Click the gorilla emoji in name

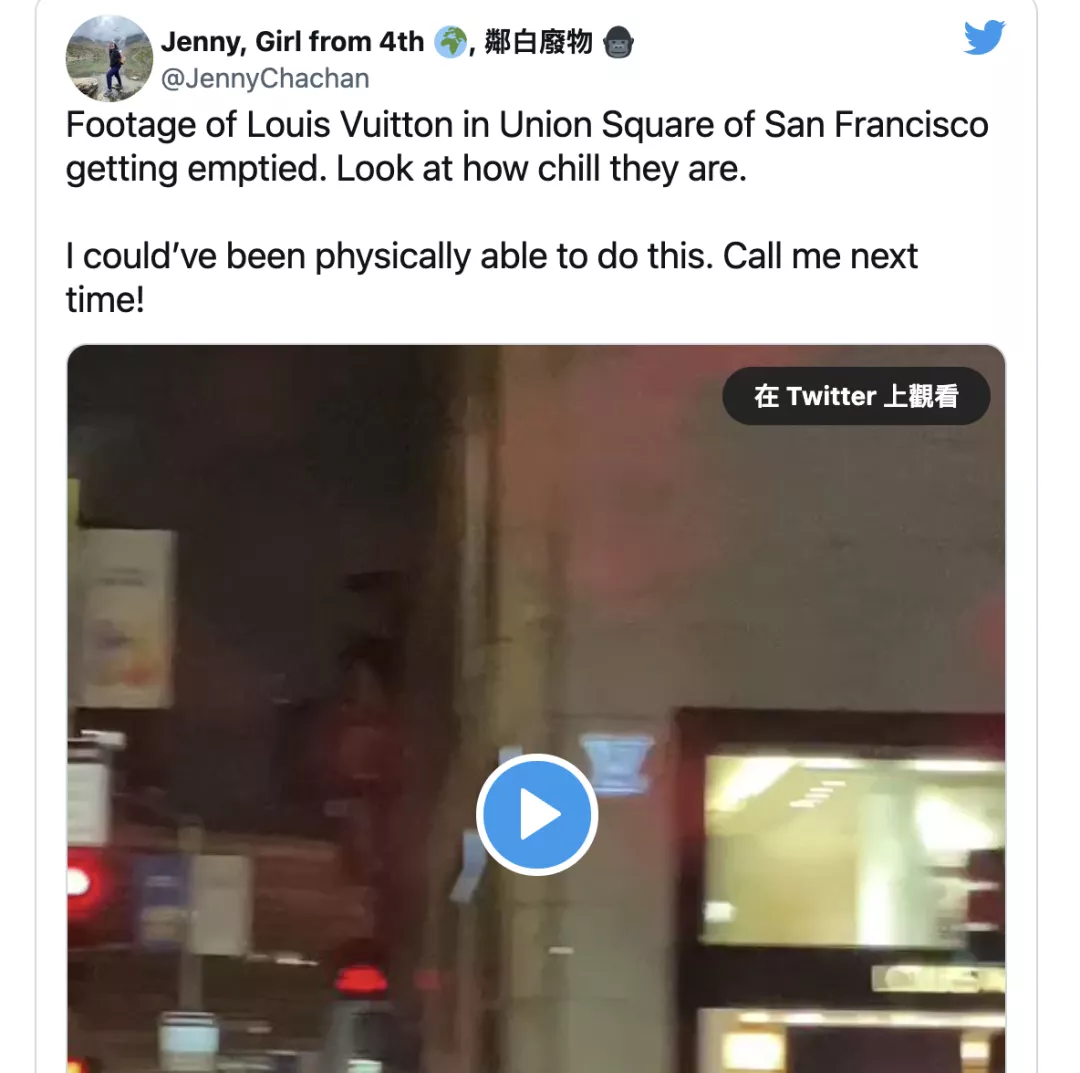coord(618,42)
